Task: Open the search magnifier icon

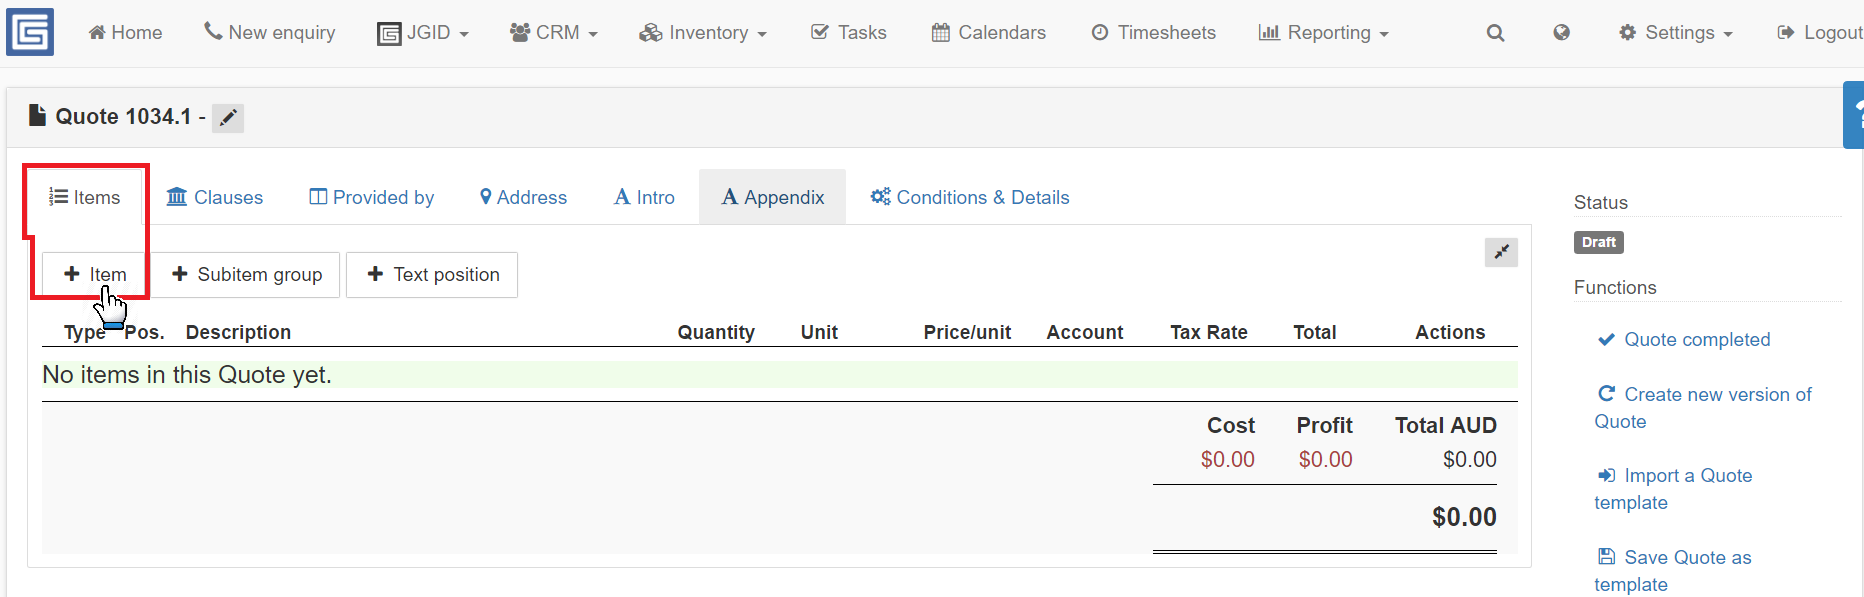Action: coord(1495,33)
